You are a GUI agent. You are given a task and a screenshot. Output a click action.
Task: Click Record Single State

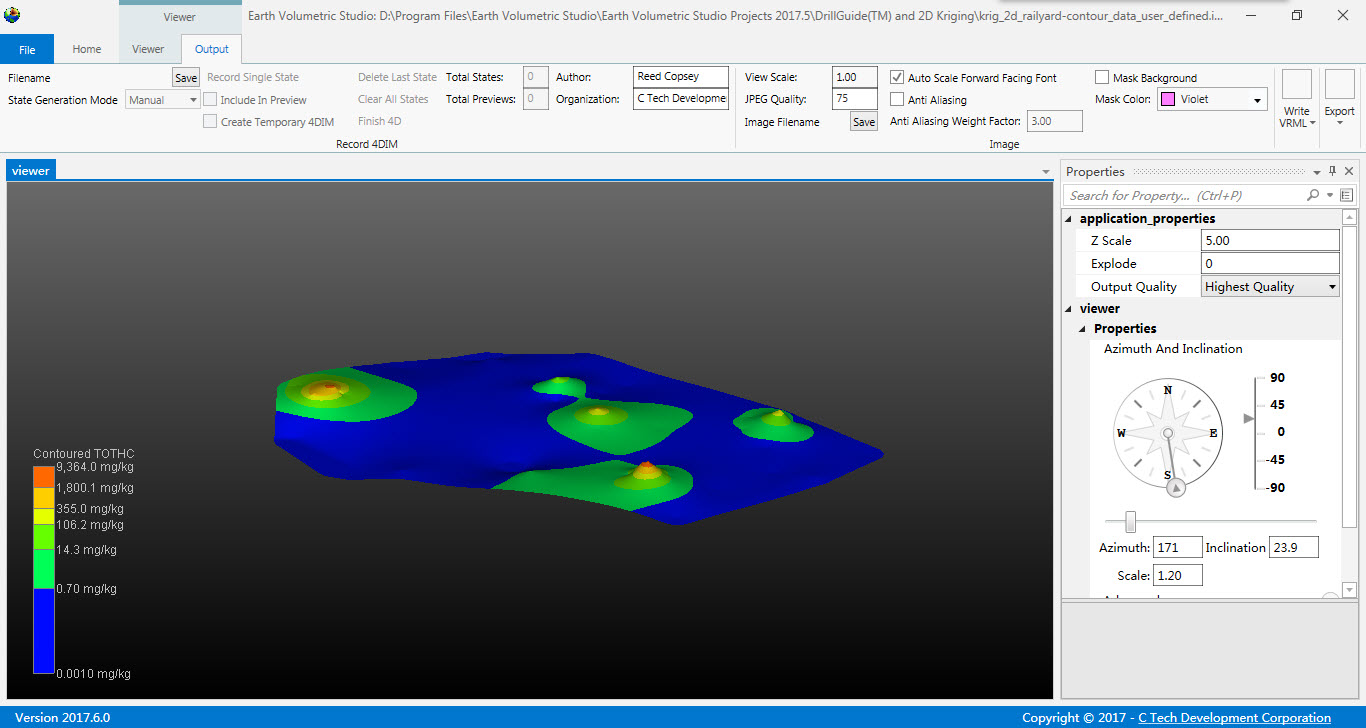click(x=253, y=77)
